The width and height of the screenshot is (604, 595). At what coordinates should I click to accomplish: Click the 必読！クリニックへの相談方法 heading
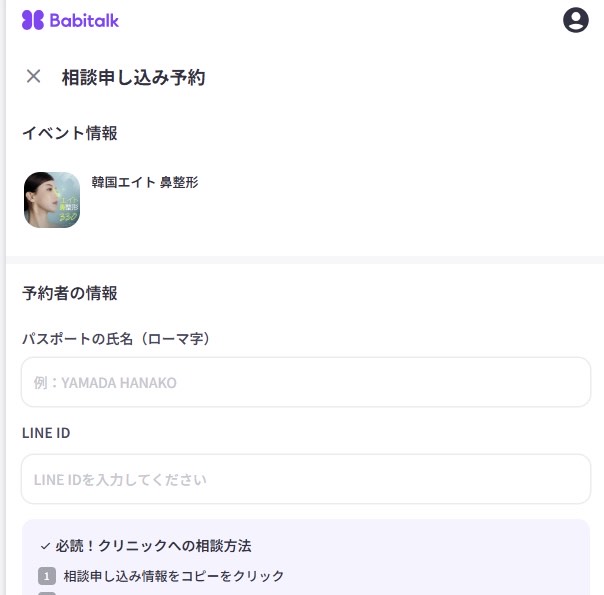tap(153, 546)
